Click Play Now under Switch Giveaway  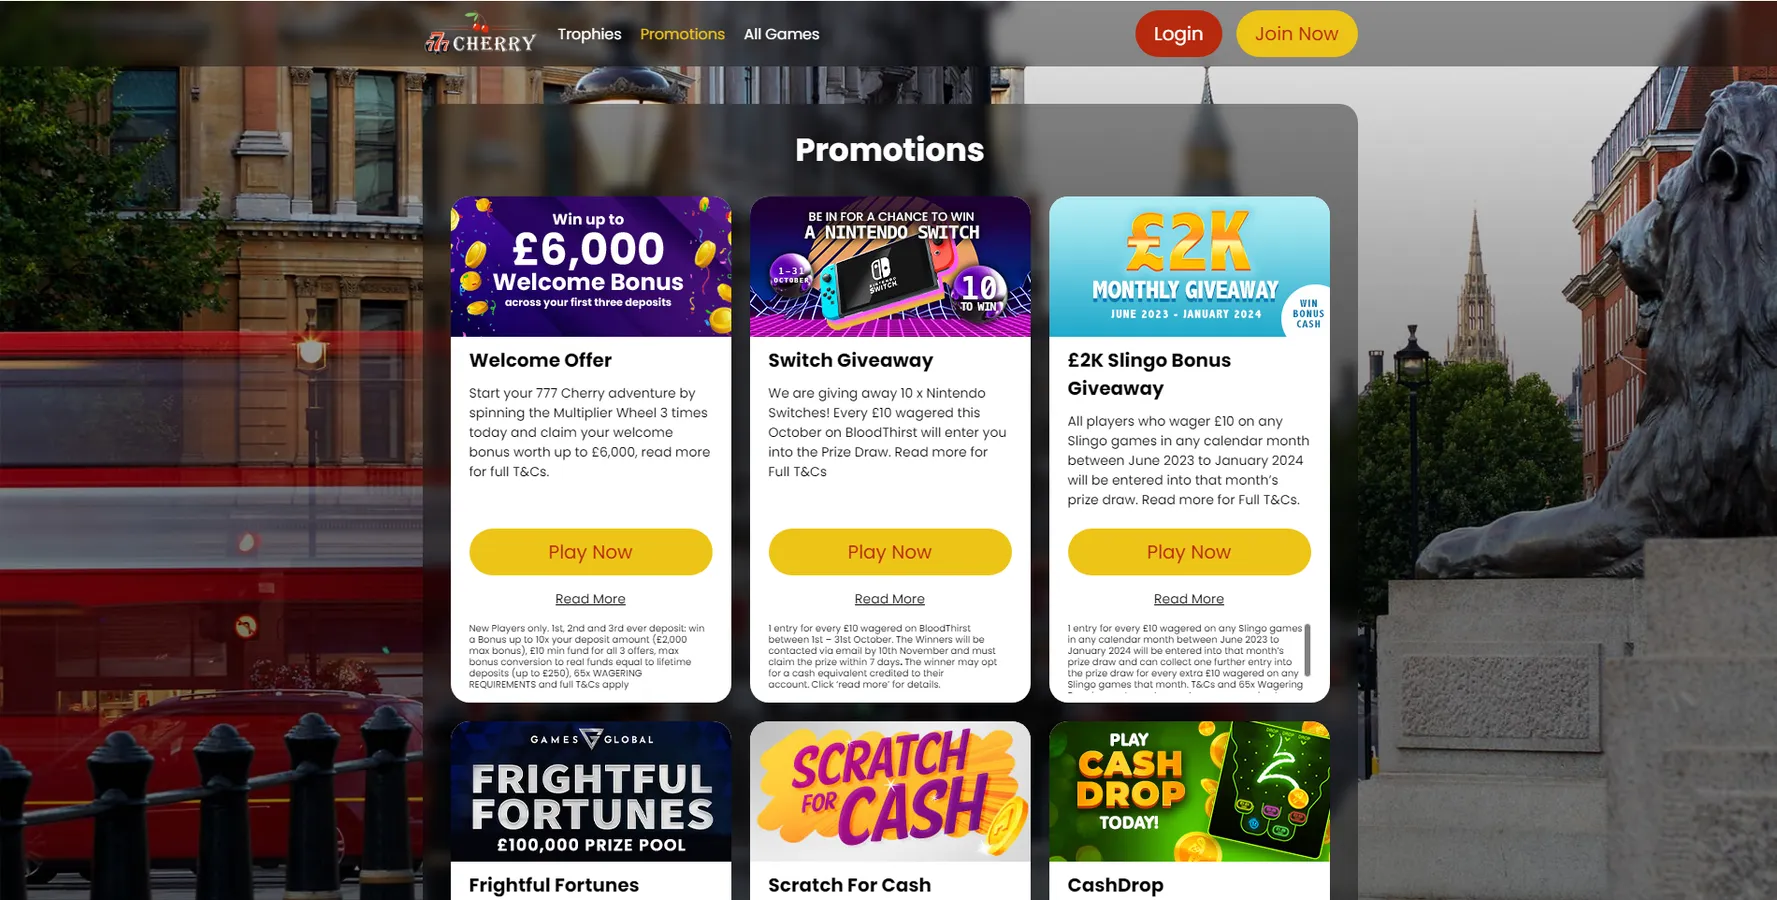890,552
